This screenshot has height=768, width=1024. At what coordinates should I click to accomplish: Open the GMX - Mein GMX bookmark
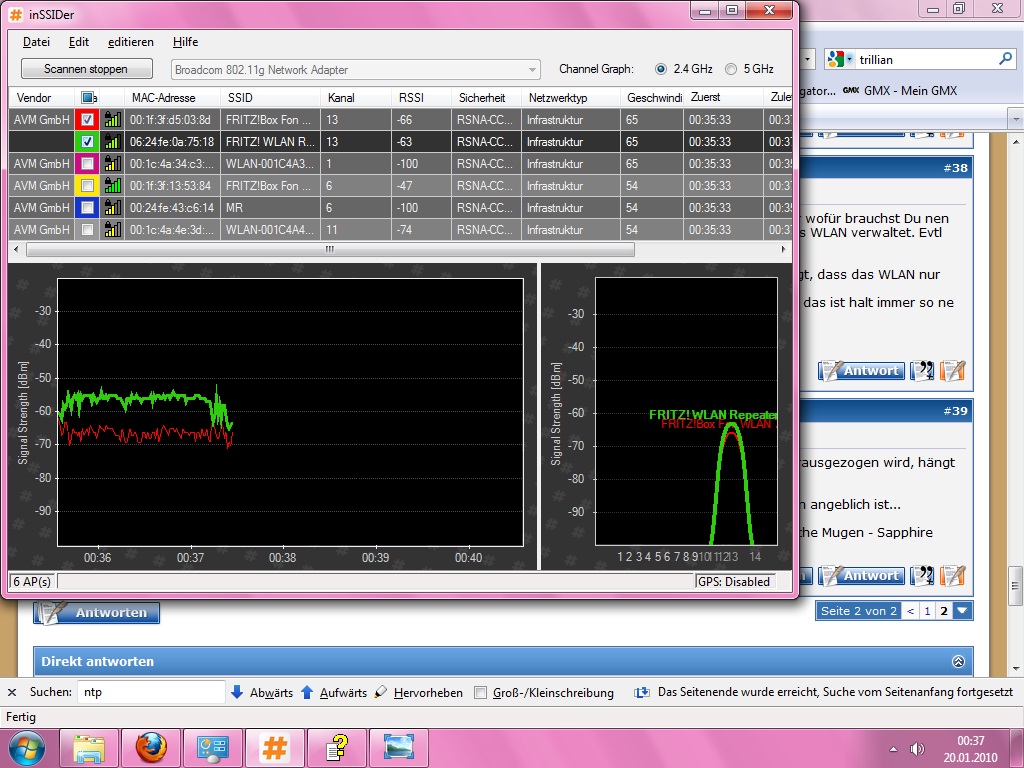tap(900, 91)
